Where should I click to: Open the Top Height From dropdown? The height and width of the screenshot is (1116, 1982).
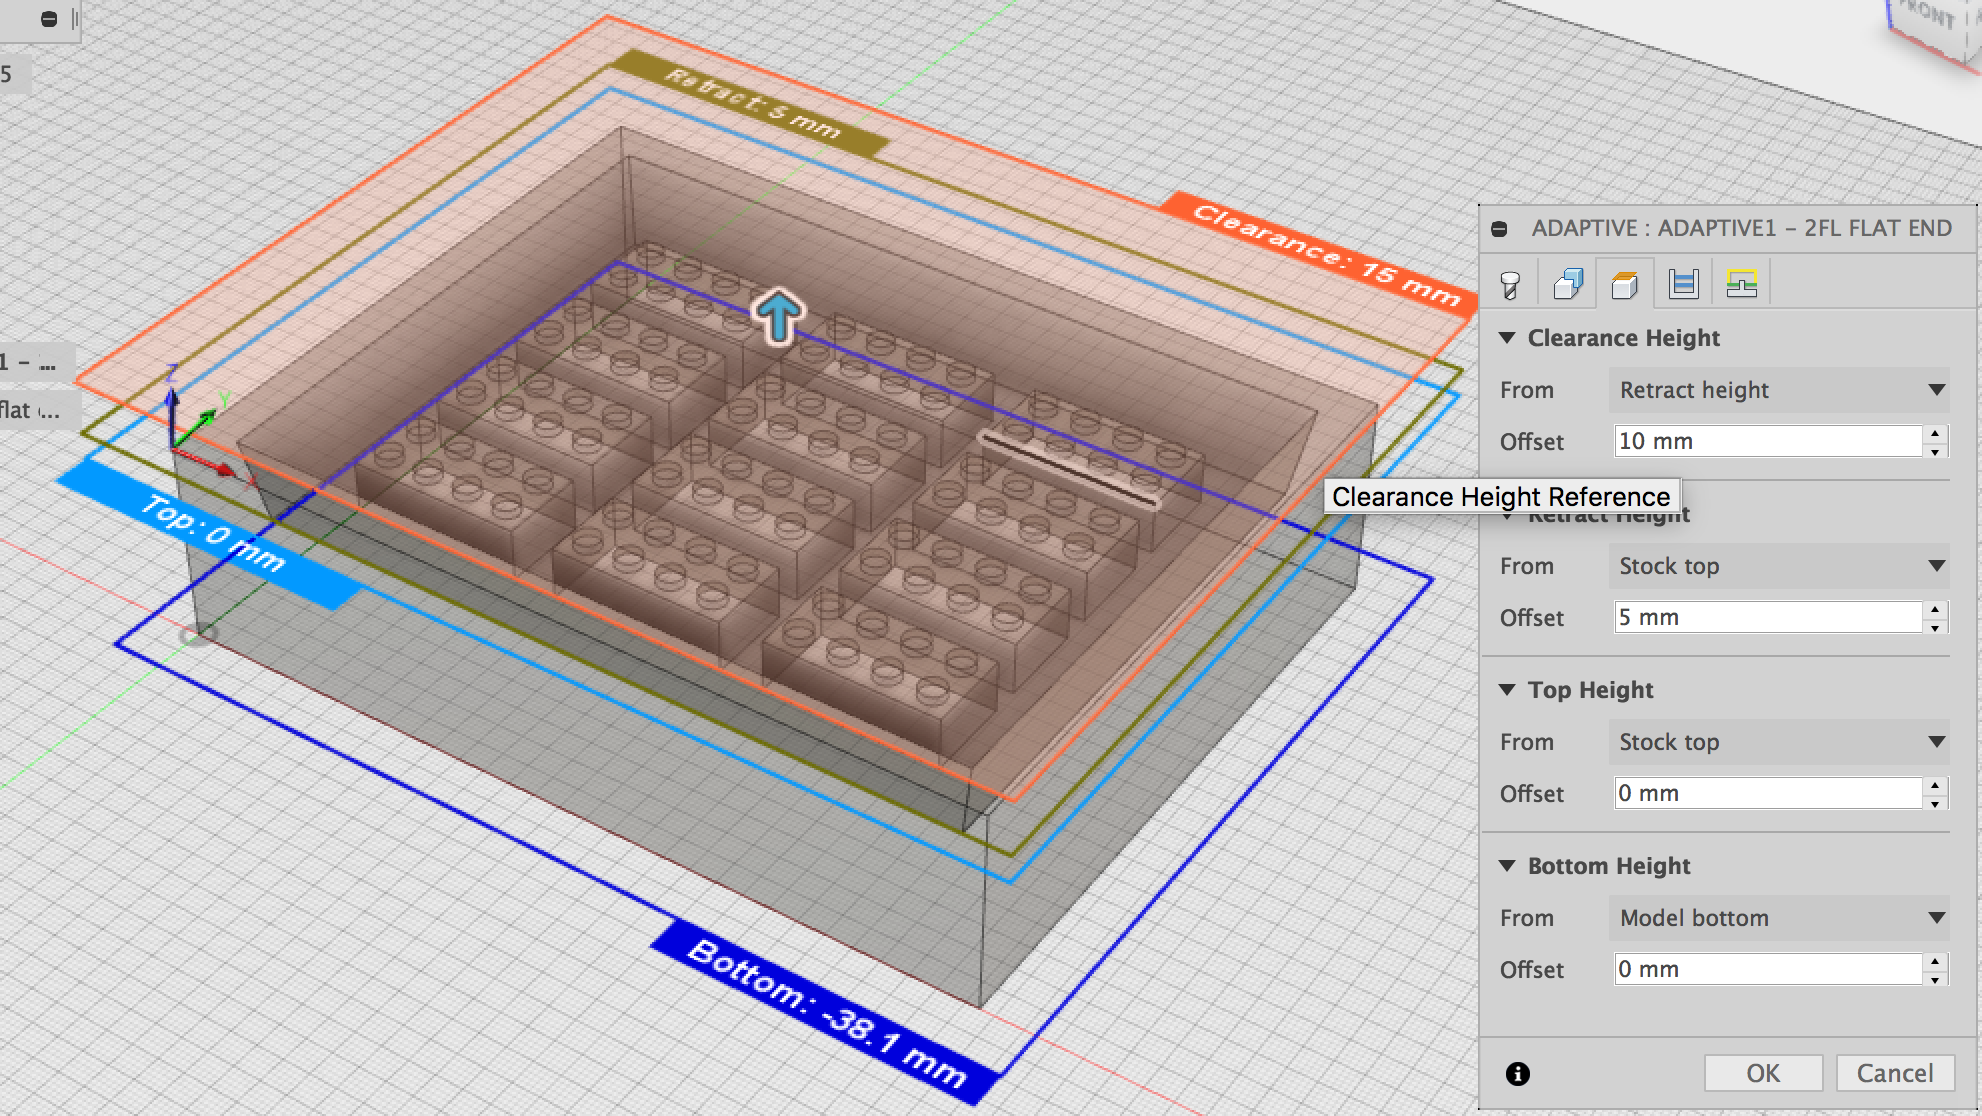click(x=1780, y=742)
